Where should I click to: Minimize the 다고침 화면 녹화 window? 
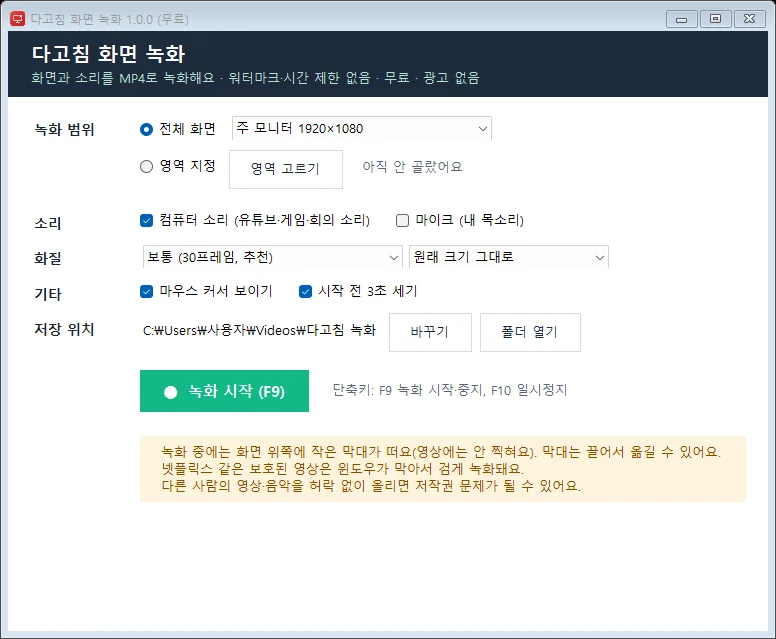coord(681,19)
